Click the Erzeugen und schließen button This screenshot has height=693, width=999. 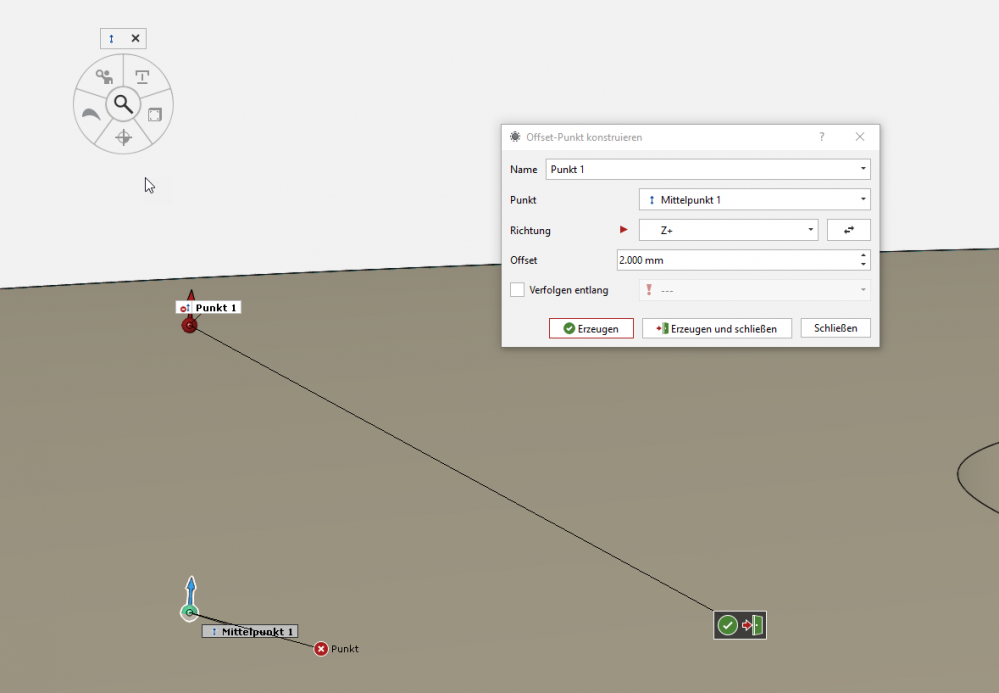point(717,328)
